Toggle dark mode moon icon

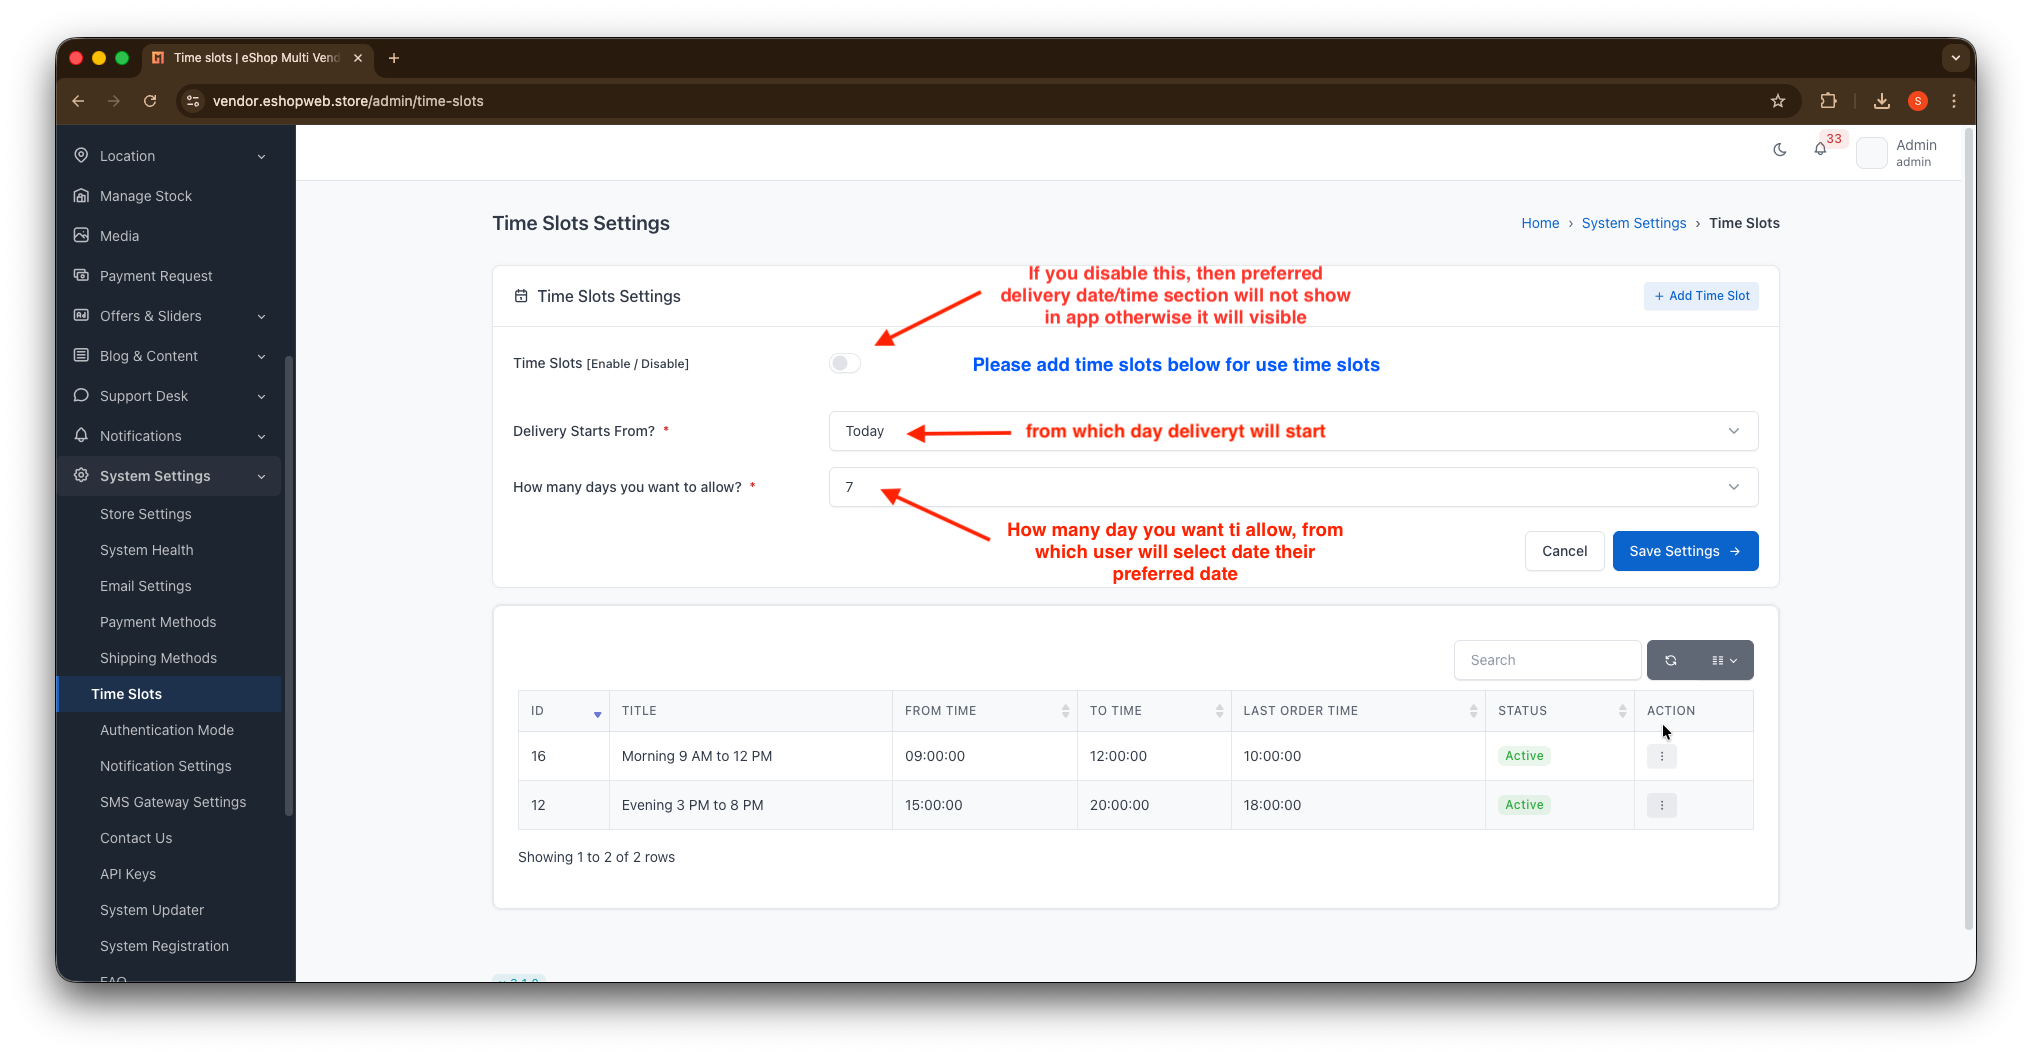(1779, 150)
